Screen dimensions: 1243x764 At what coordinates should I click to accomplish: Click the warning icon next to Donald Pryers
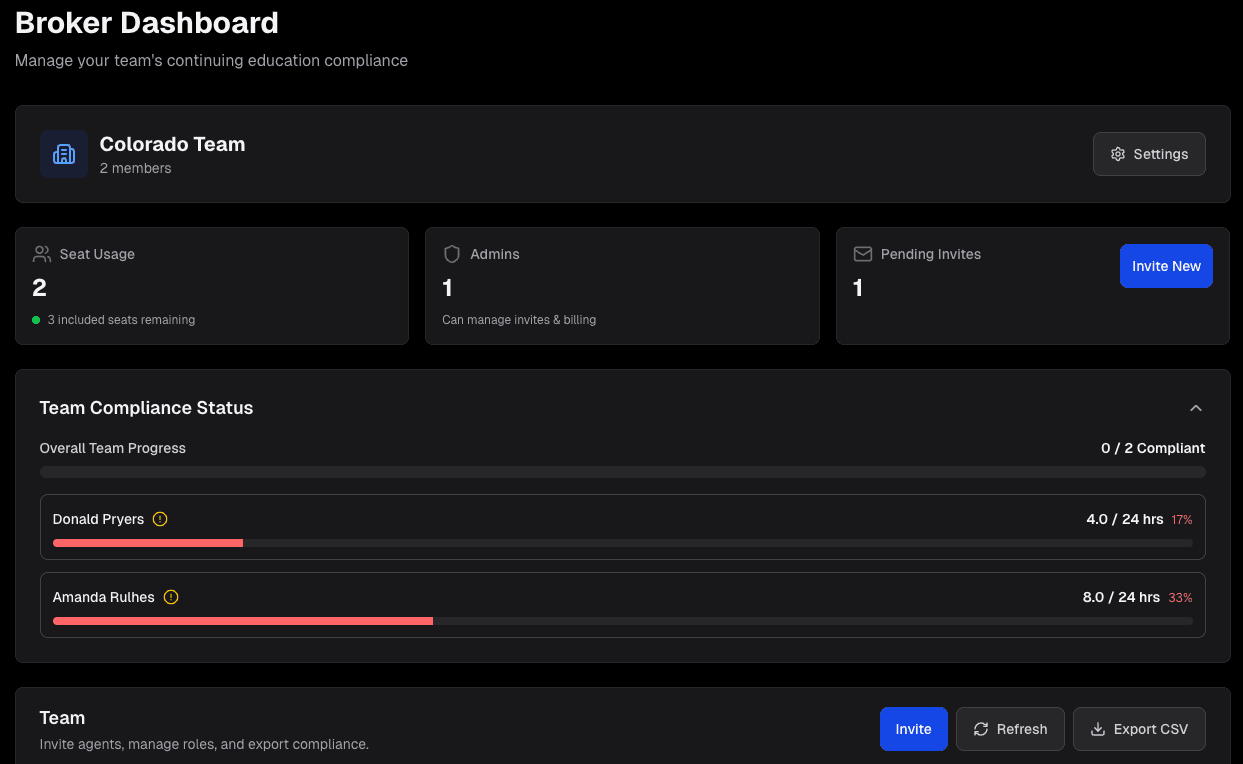click(x=161, y=519)
